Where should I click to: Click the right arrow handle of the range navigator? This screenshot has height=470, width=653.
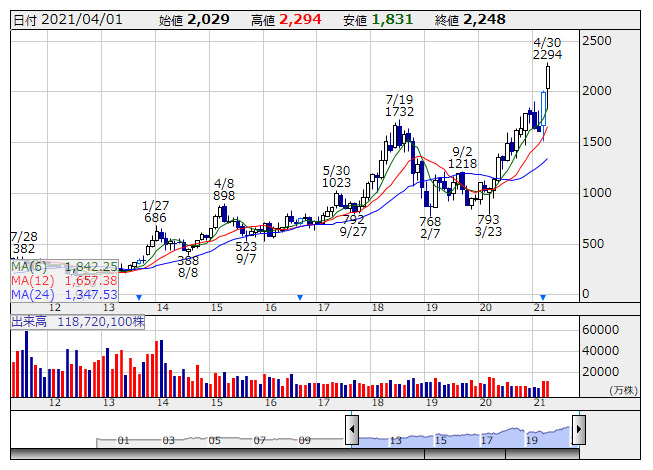(x=577, y=430)
